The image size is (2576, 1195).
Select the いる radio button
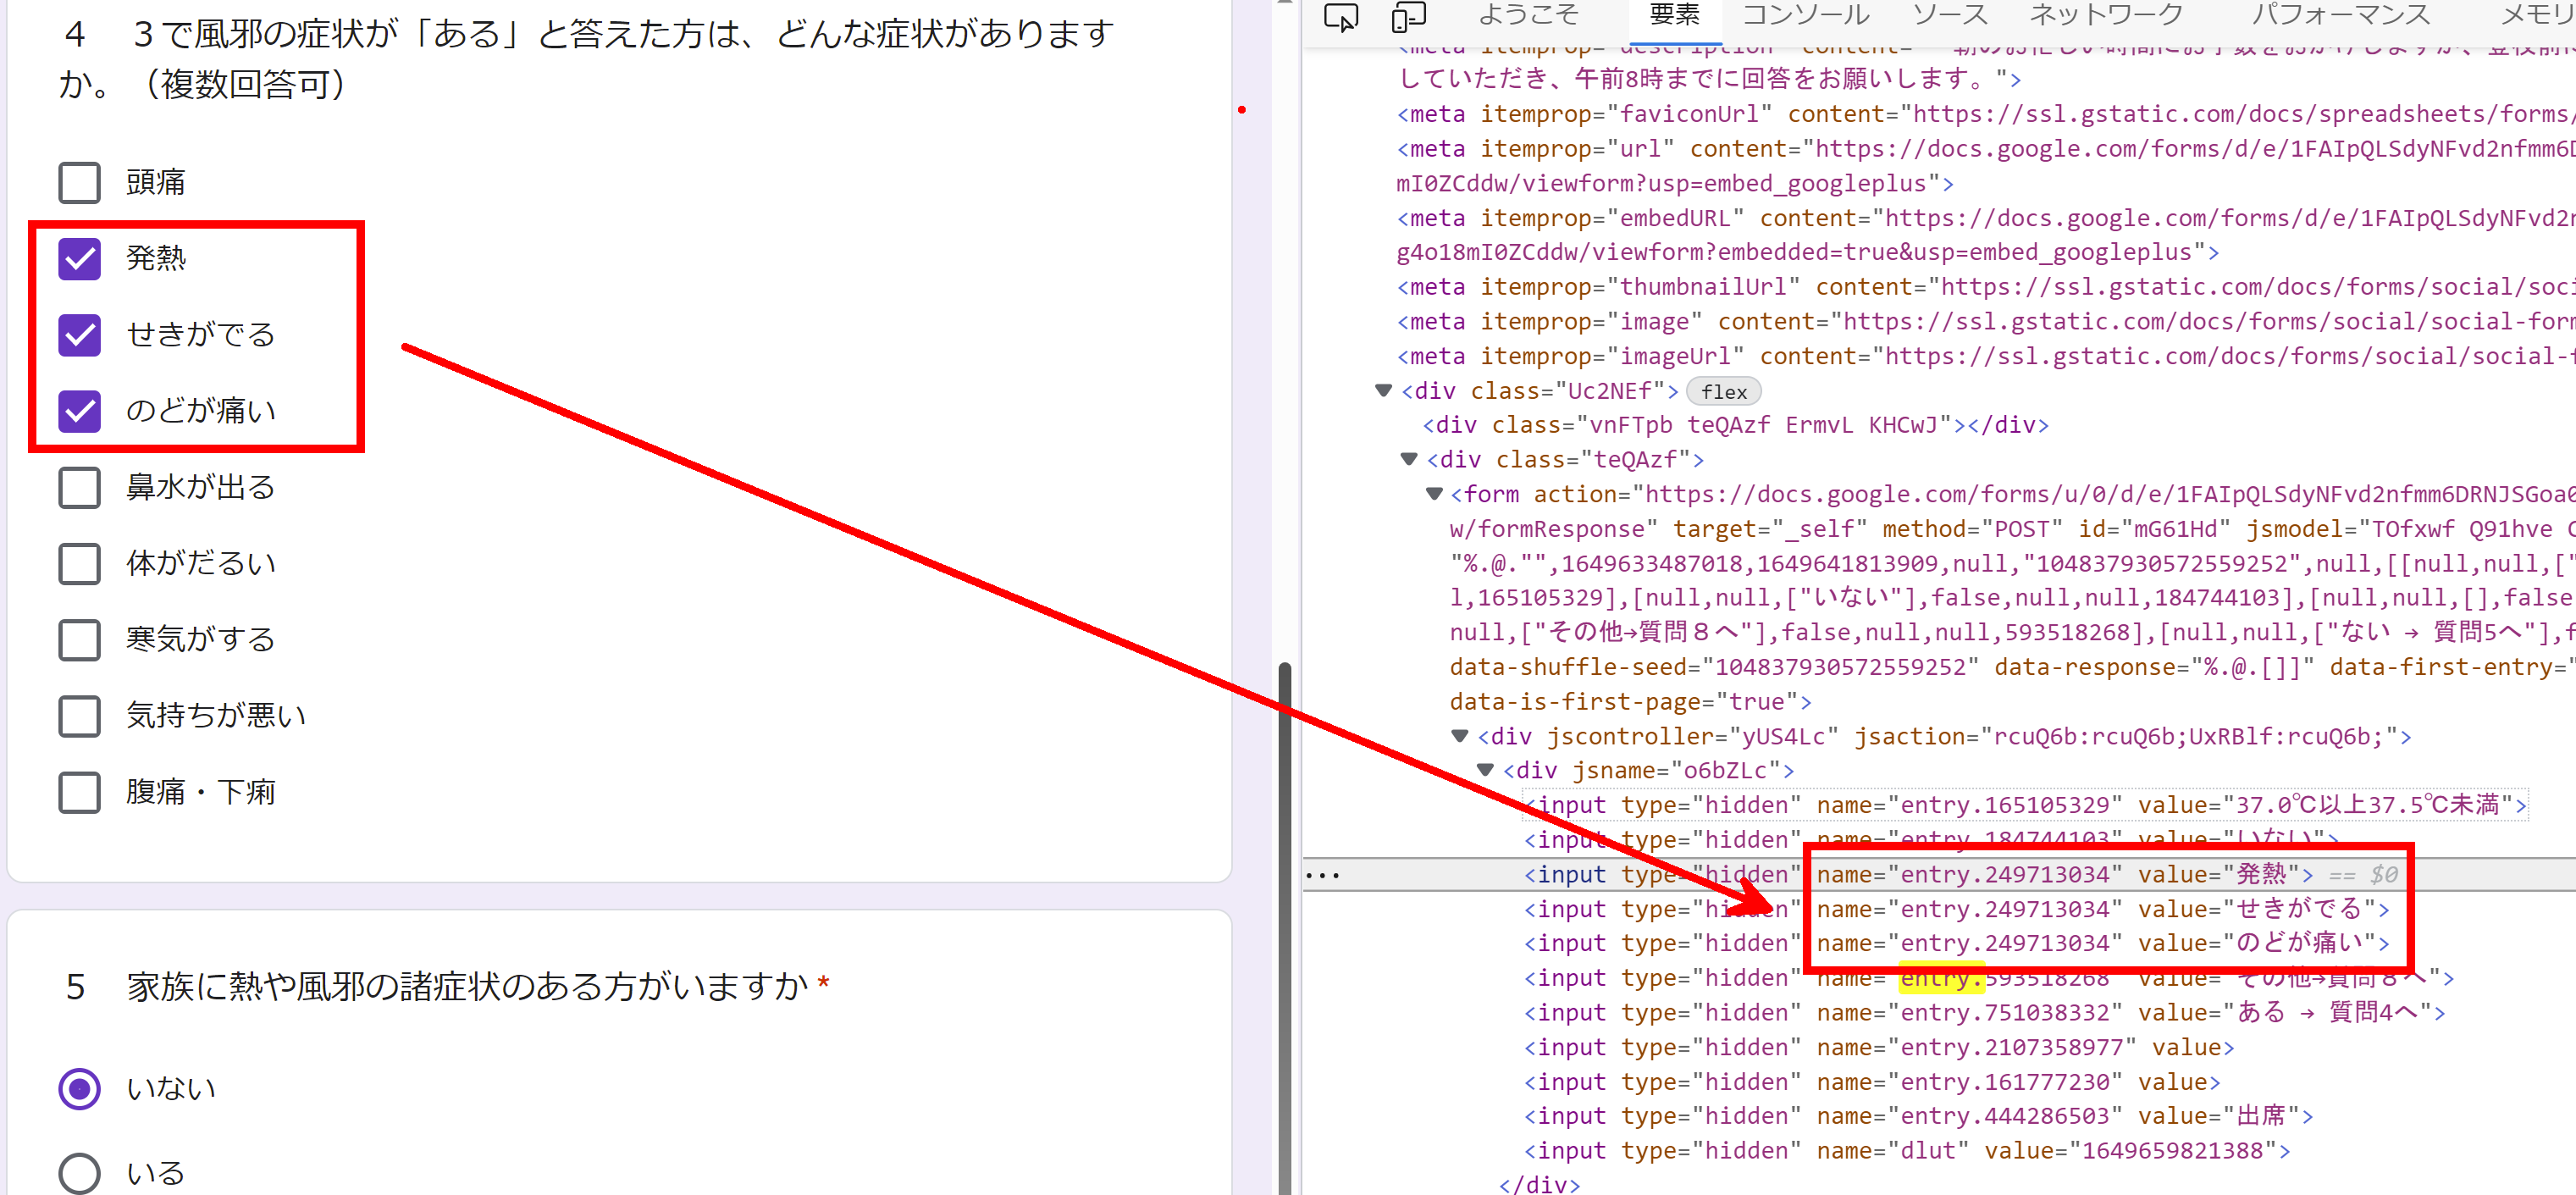[x=79, y=1171]
